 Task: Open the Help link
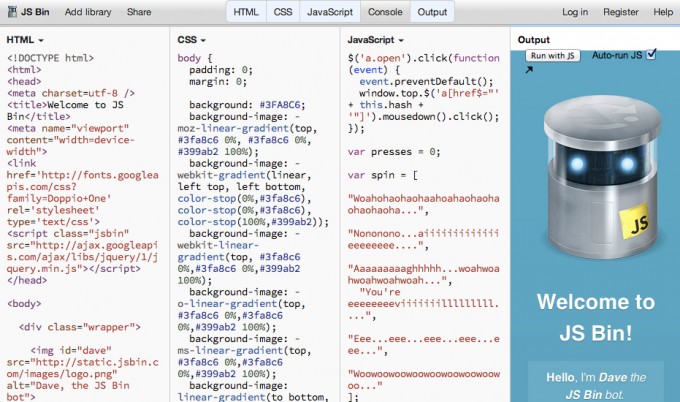point(663,12)
